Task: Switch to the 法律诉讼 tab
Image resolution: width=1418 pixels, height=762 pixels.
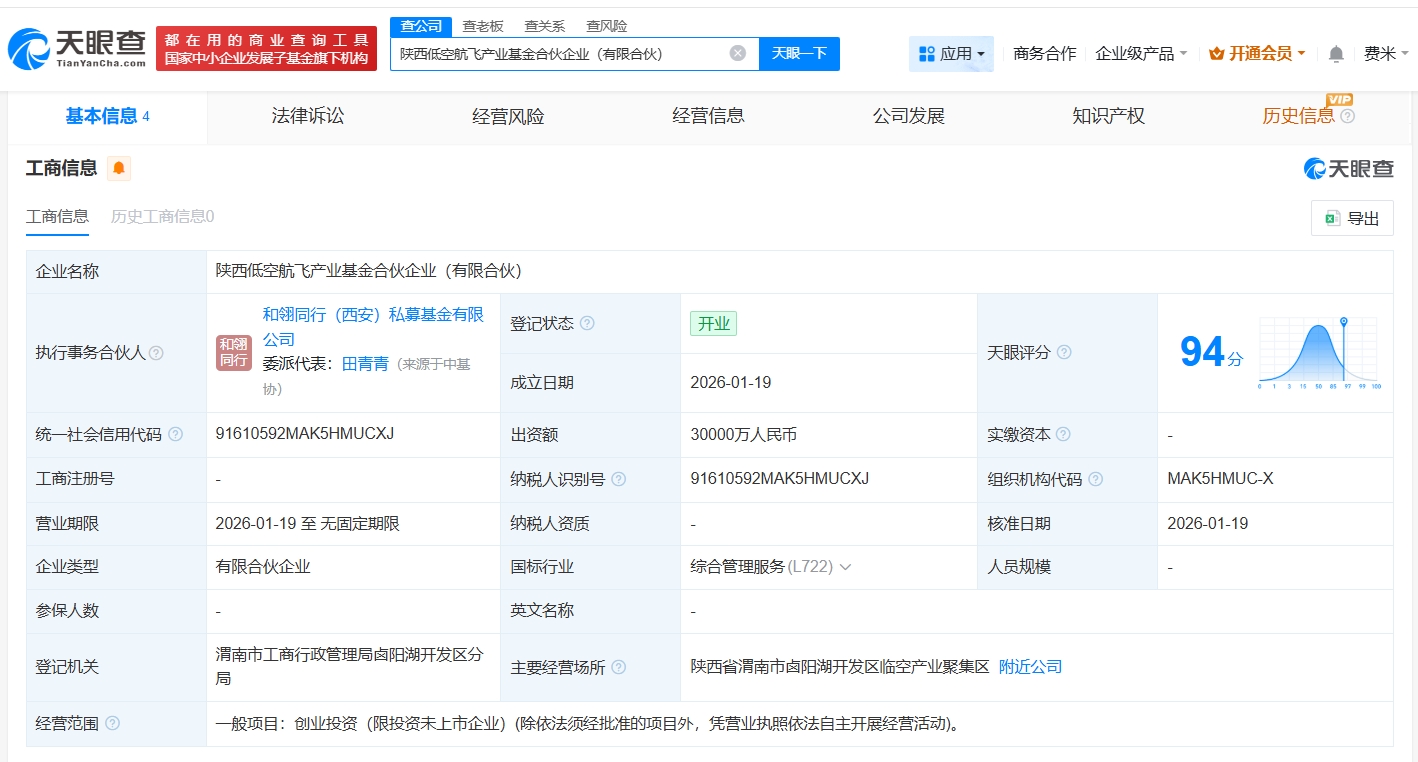Action: click(308, 117)
